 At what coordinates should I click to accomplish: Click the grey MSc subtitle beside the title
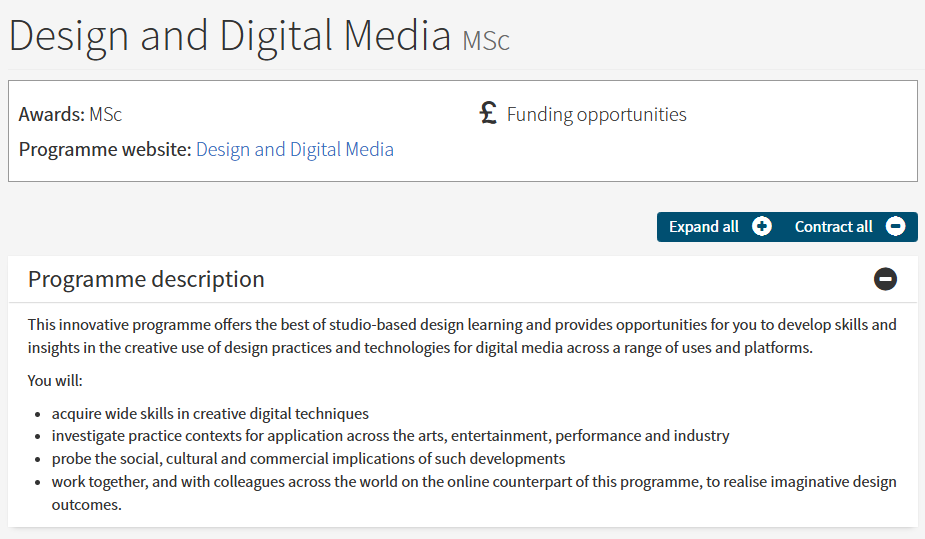486,41
